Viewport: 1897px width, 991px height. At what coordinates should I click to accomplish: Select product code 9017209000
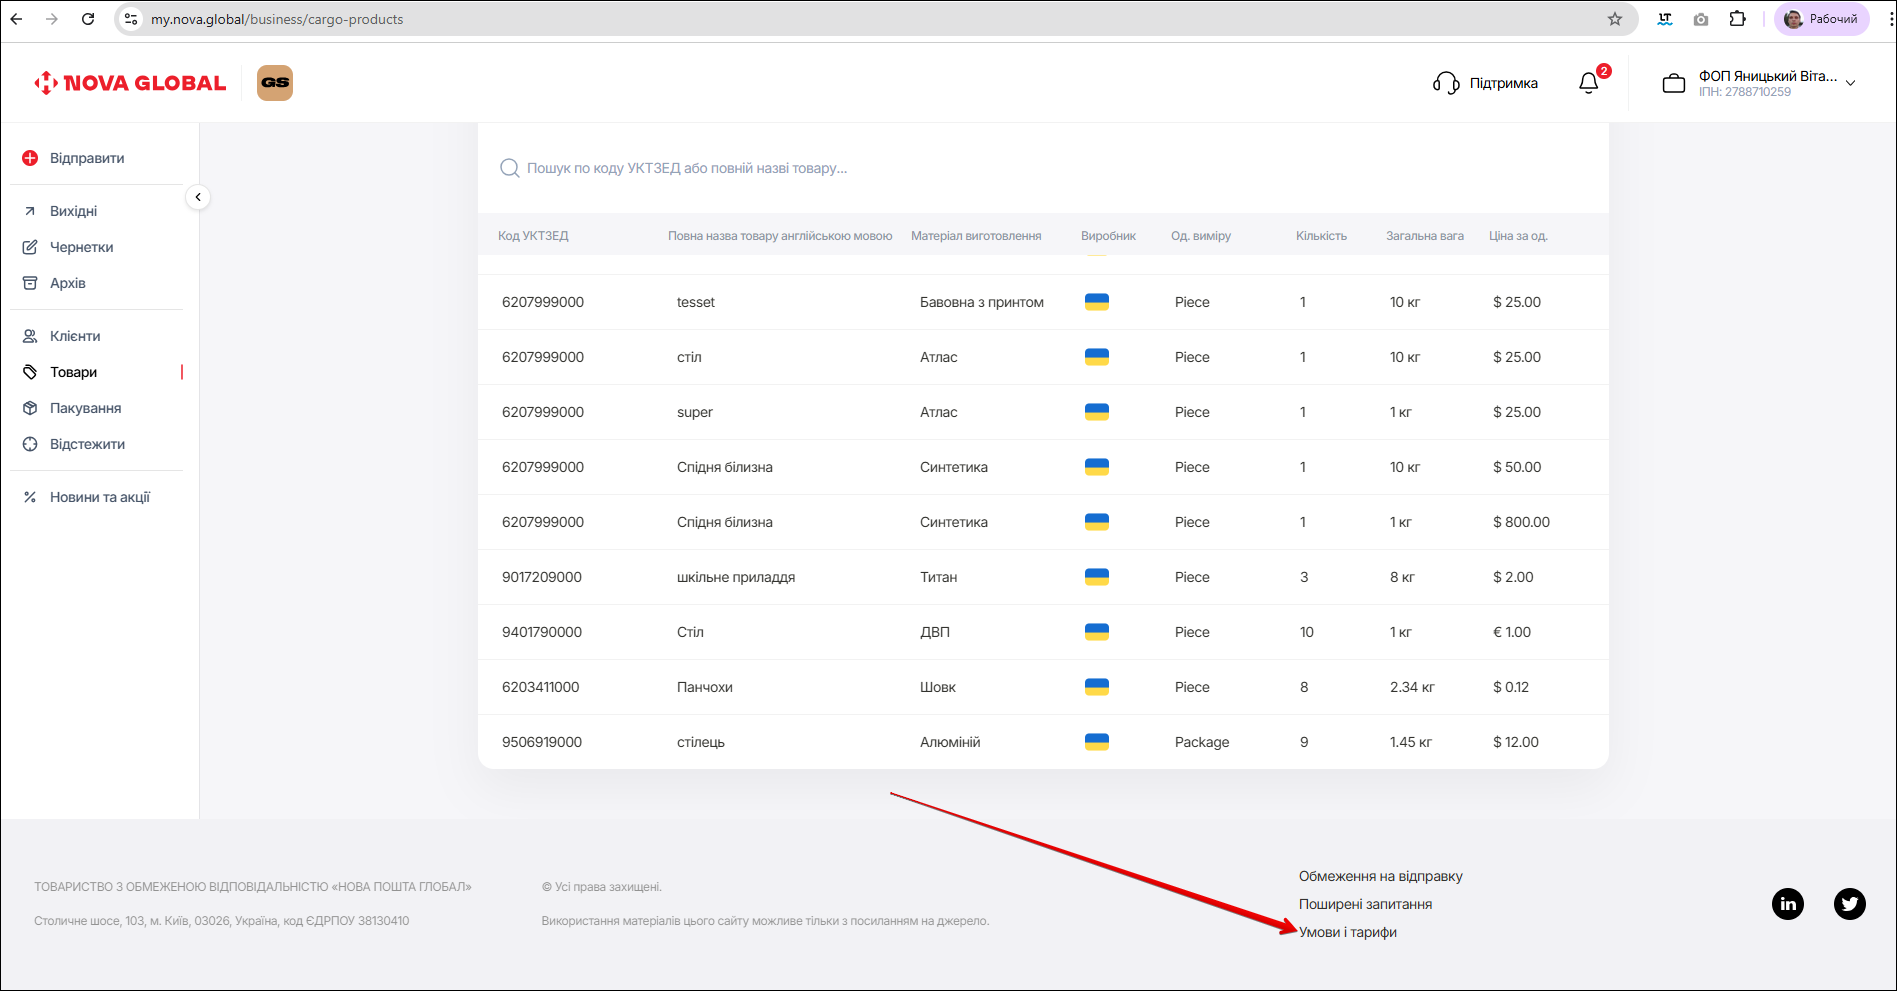pyautogui.click(x=542, y=577)
